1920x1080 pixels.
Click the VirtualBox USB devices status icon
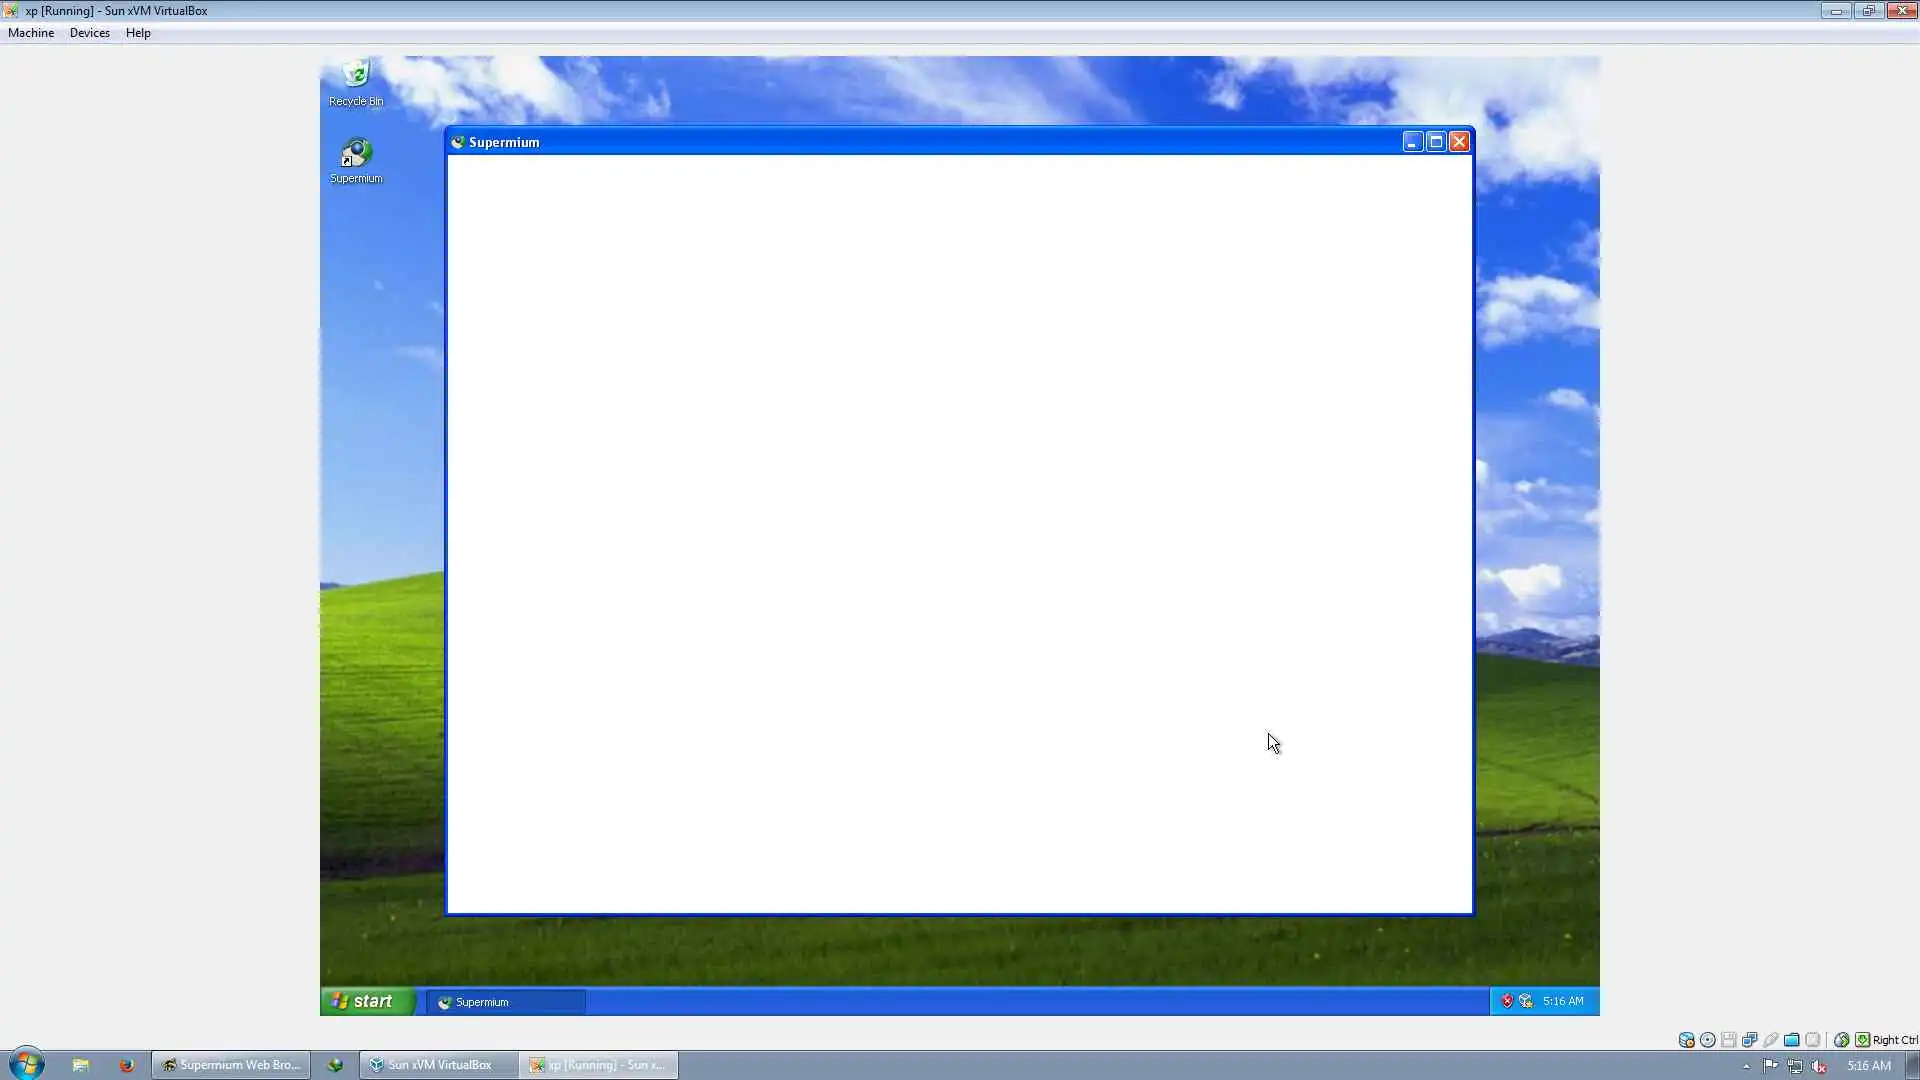coord(1771,1040)
